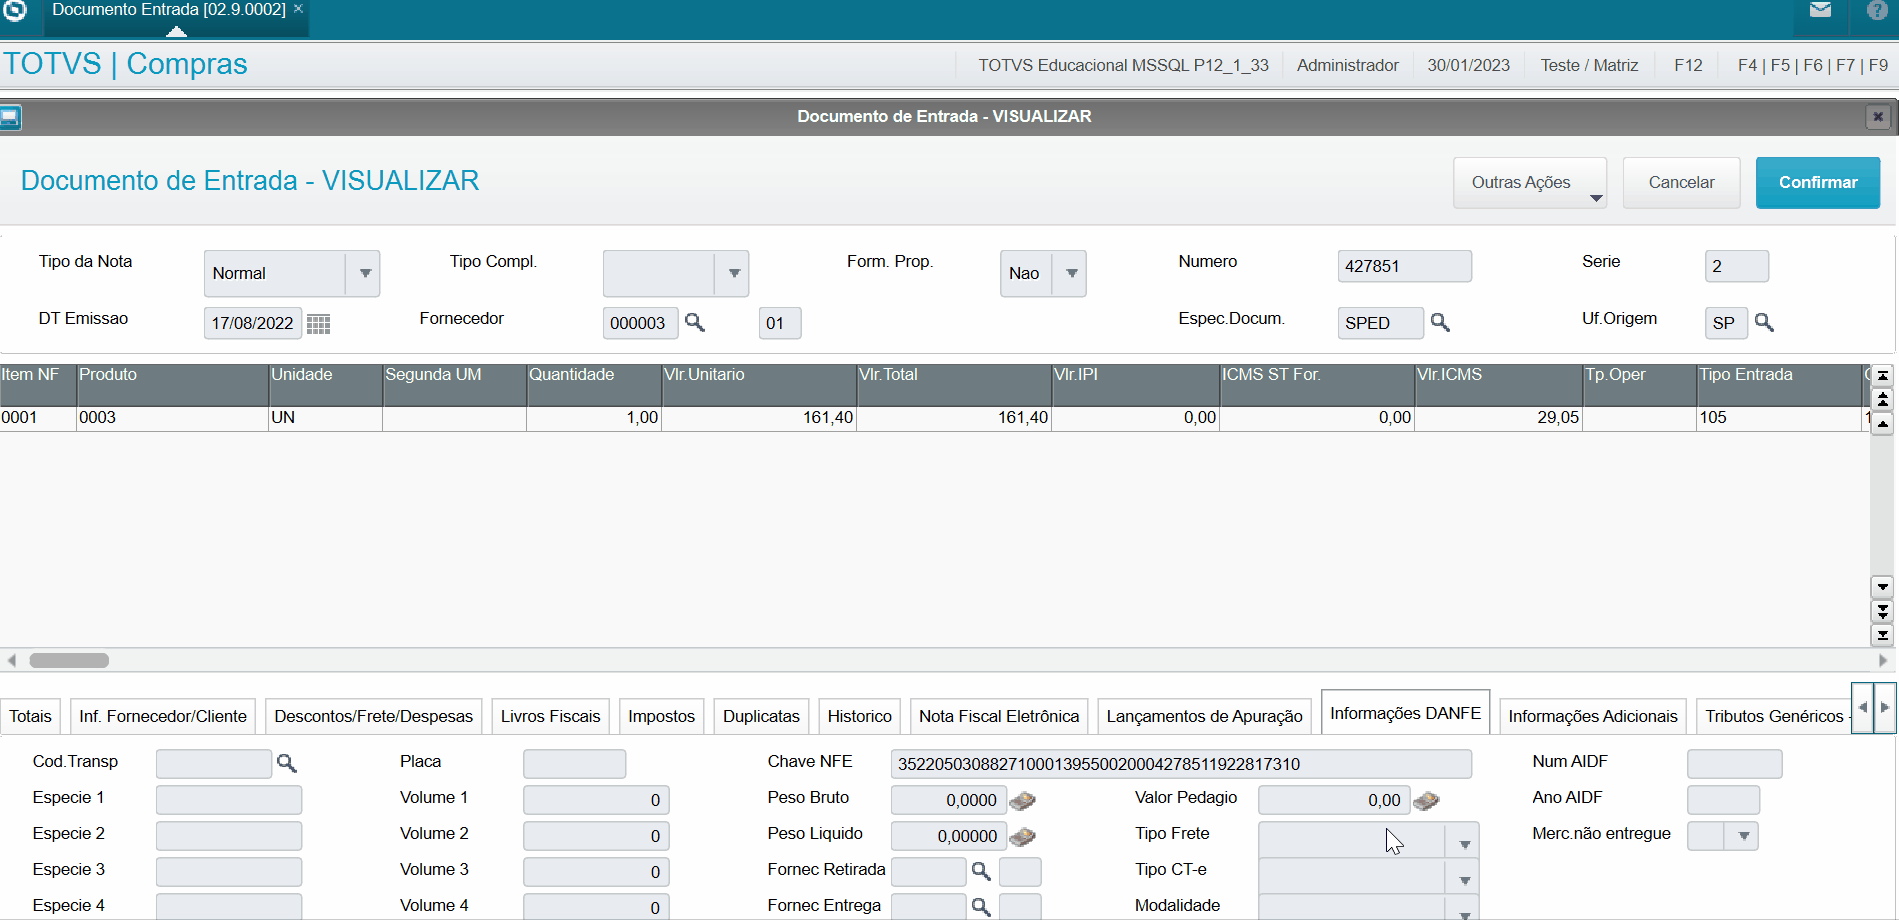Open the Tributos Genéricos tab
The image size is (1899, 920).
(x=1774, y=716)
